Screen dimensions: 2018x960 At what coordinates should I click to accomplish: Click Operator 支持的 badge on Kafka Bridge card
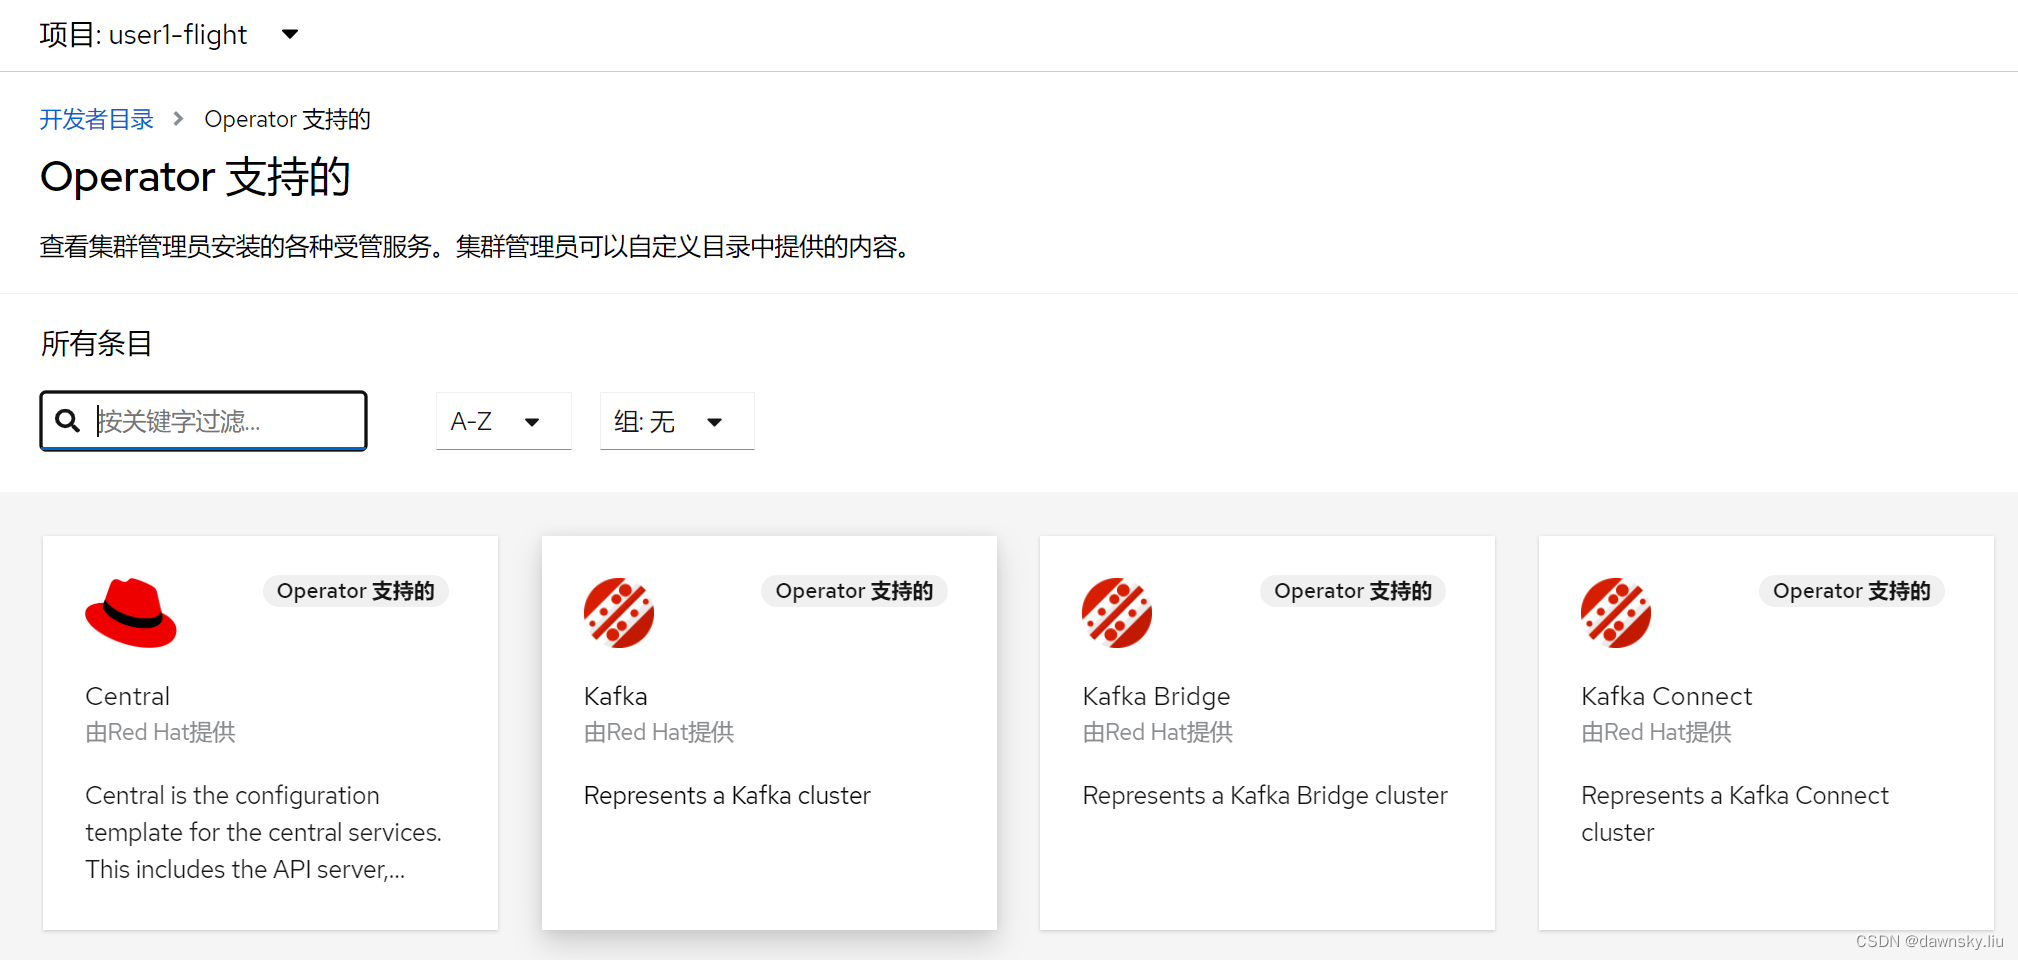pyautogui.click(x=1353, y=591)
